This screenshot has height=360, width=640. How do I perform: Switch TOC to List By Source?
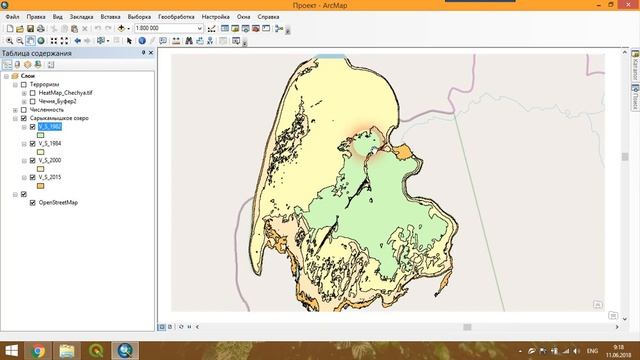click(17, 64)
